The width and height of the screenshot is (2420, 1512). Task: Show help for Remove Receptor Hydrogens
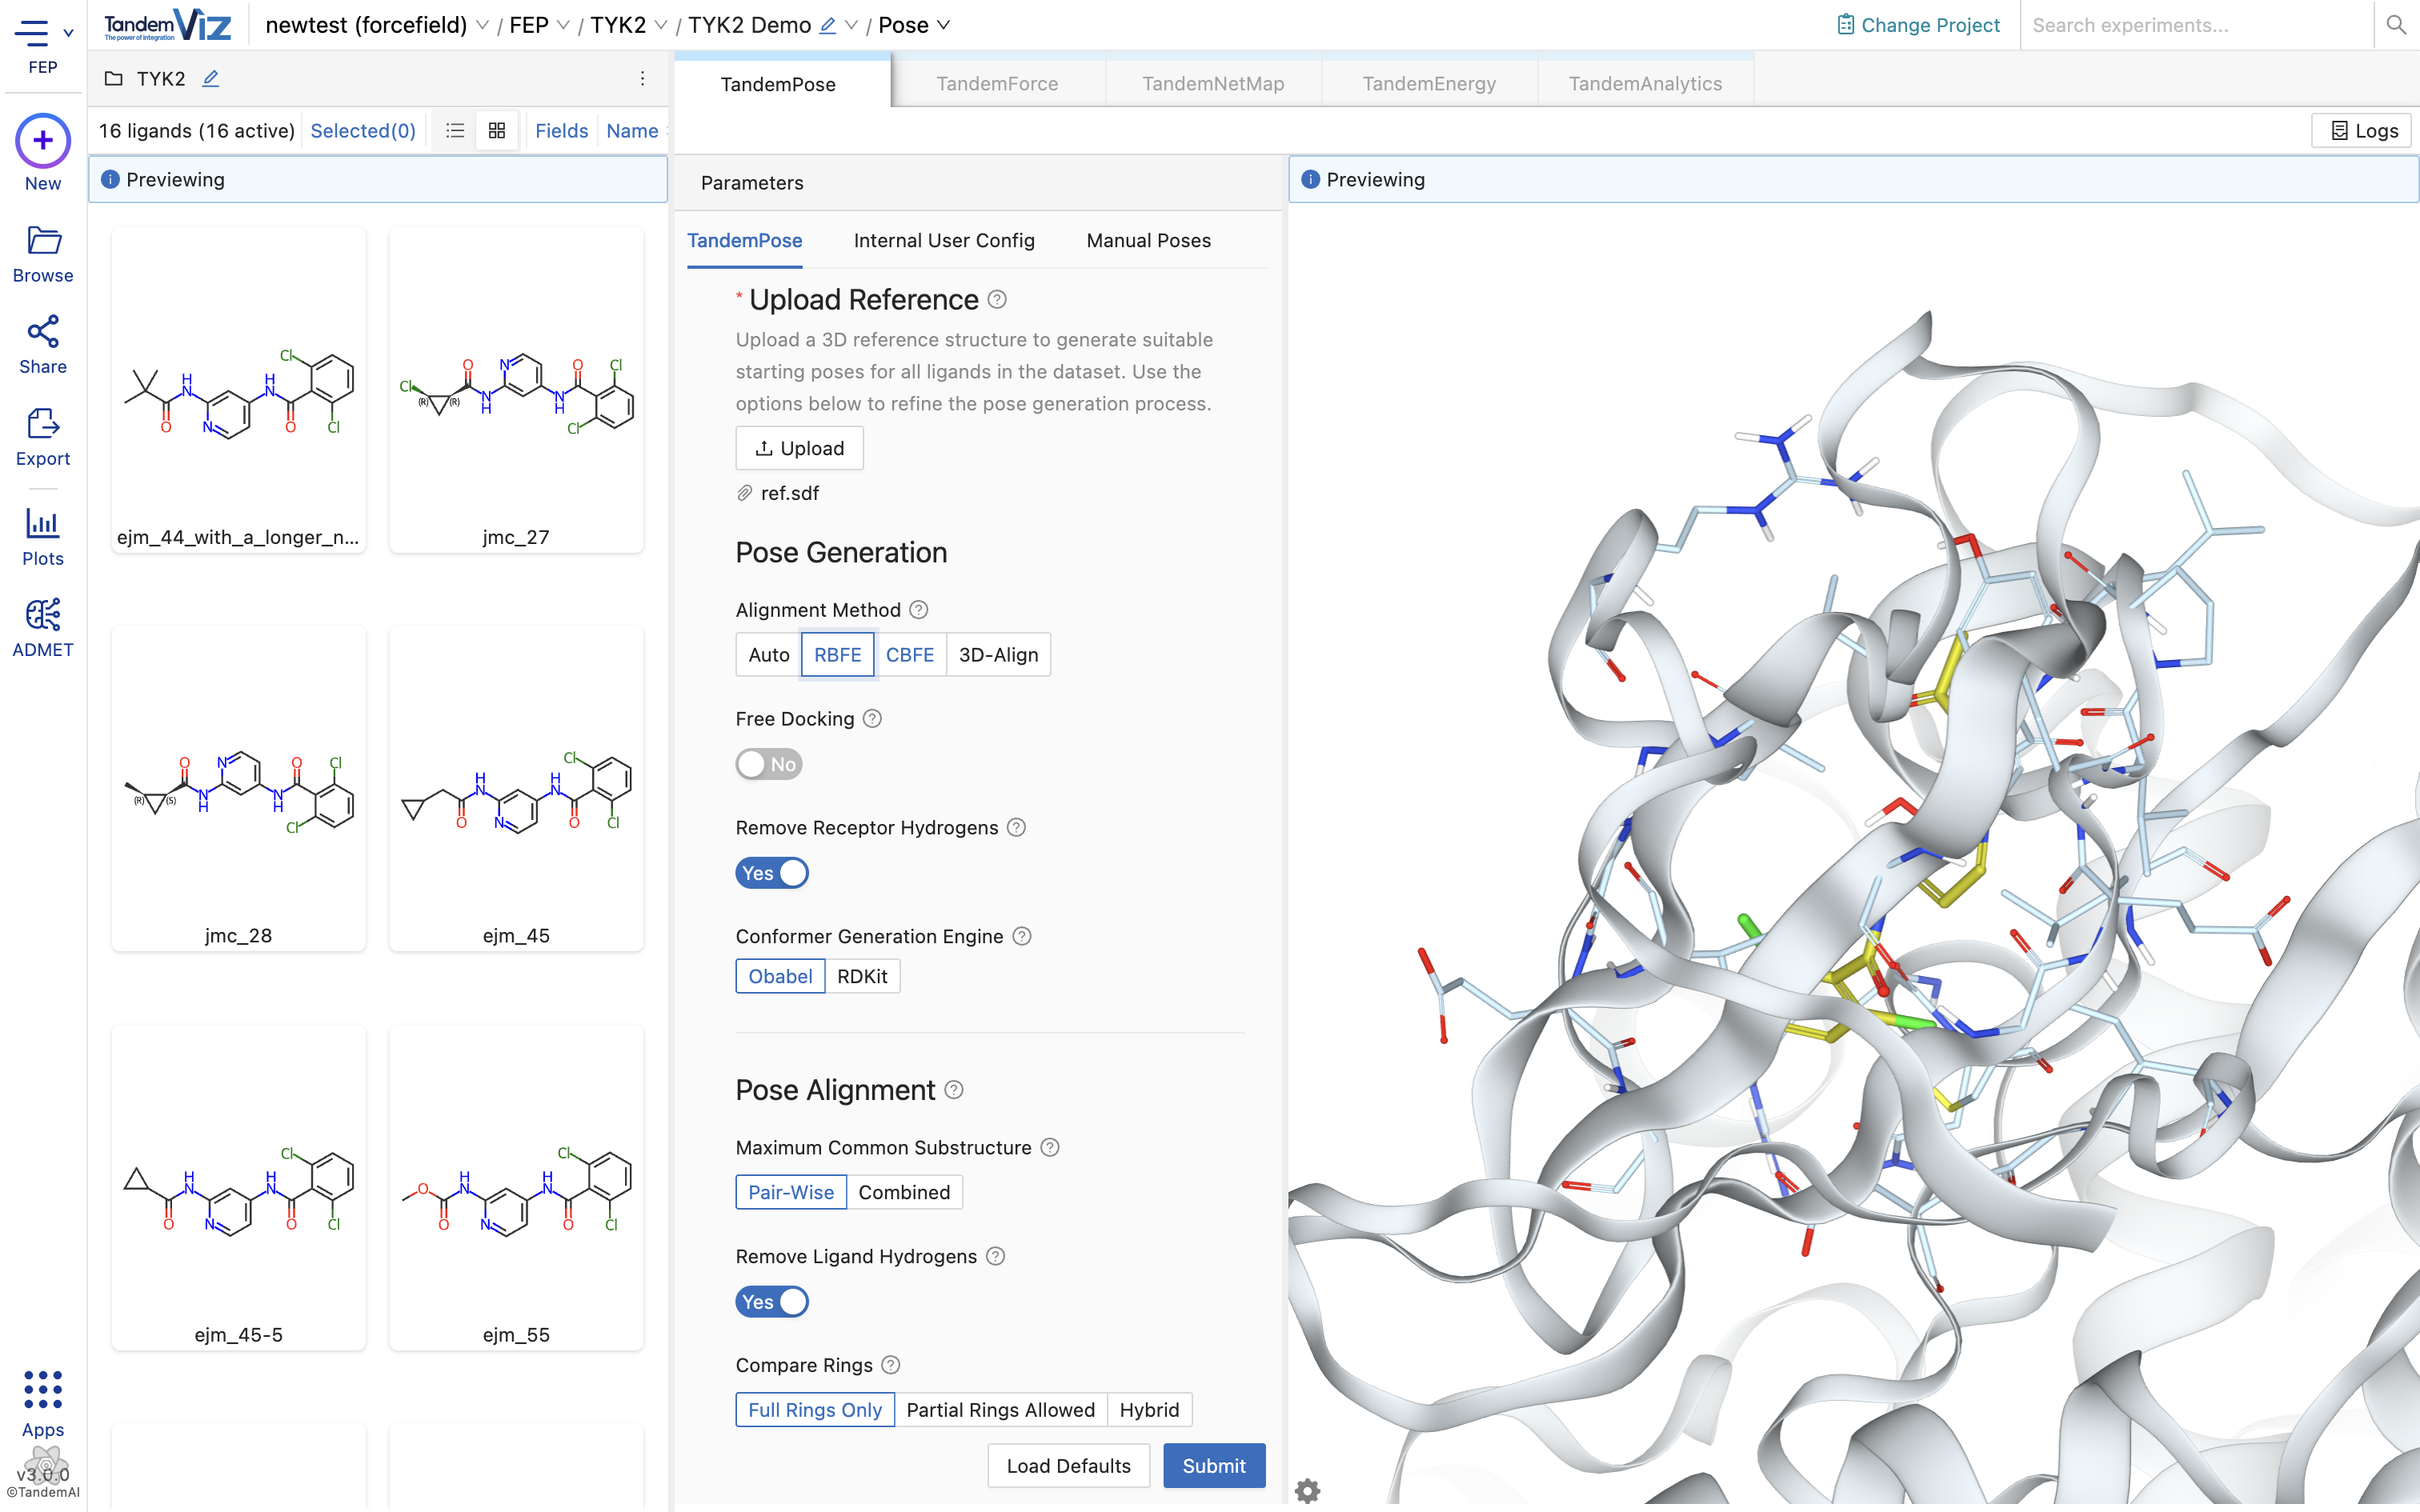(x=1016, y=827)
